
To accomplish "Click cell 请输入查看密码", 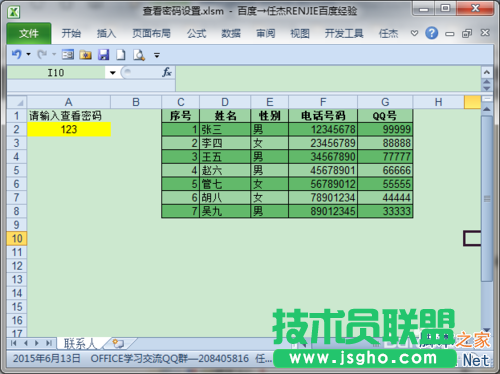I will 69,116.
